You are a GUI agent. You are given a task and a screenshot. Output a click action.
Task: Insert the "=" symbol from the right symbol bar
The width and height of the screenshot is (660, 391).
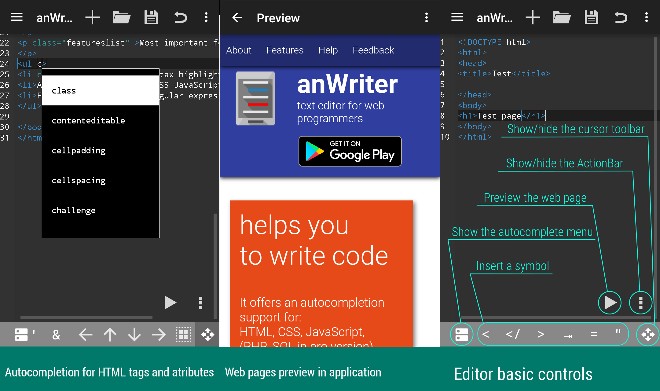click(593, 335)
